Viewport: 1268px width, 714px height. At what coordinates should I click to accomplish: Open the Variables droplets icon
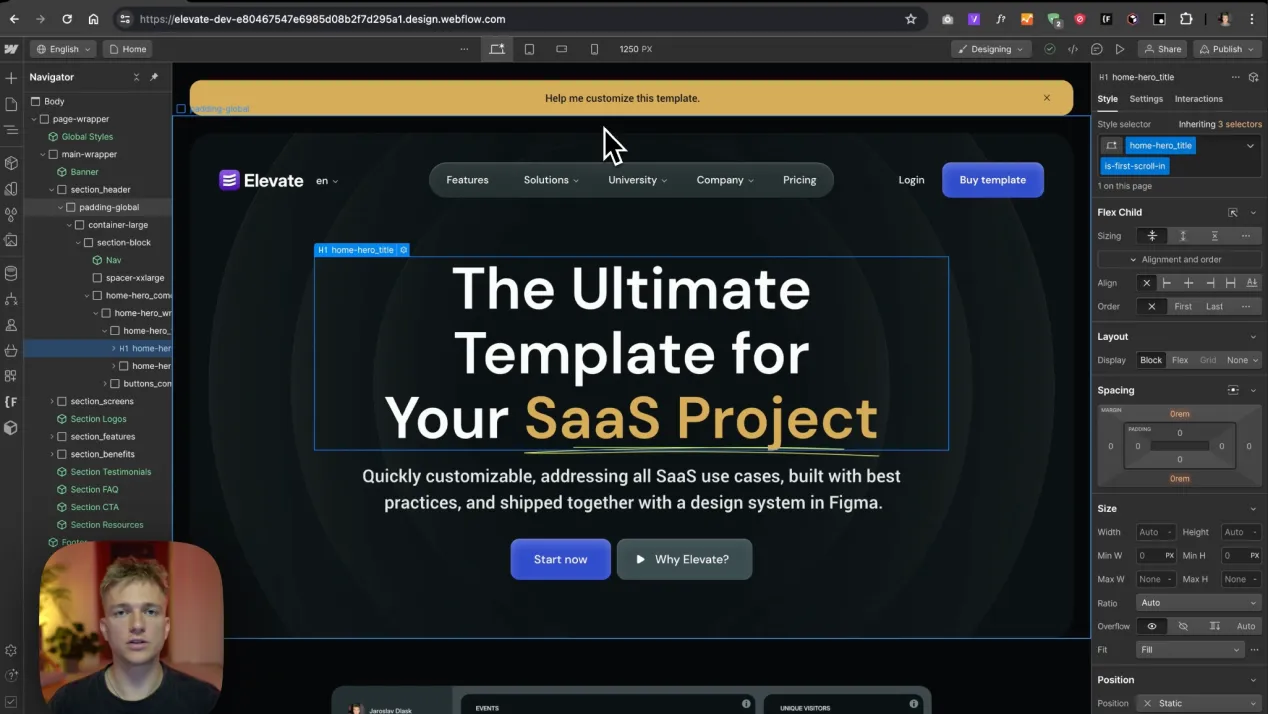tap(11, 214)
